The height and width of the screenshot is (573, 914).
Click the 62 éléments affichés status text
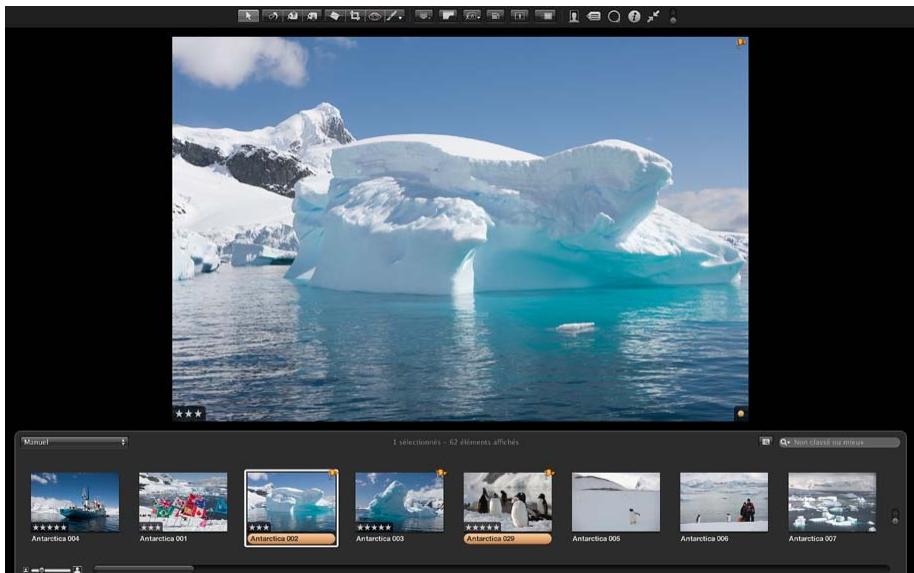coord(484,442)
